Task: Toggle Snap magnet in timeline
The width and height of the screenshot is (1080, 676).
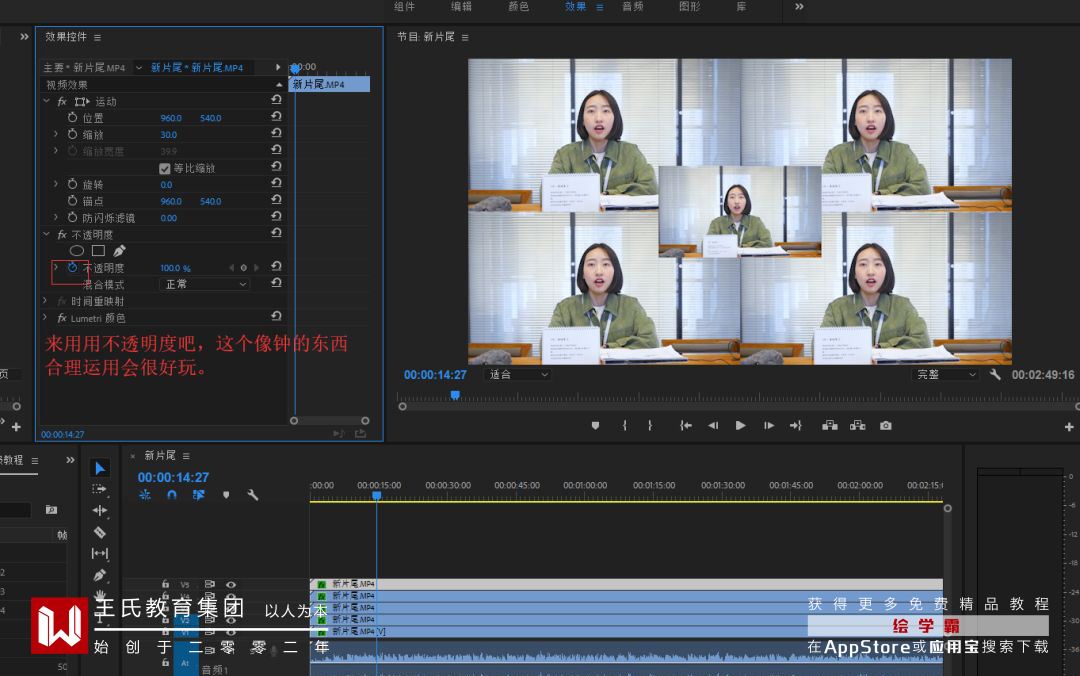Action: click(172, 495)
